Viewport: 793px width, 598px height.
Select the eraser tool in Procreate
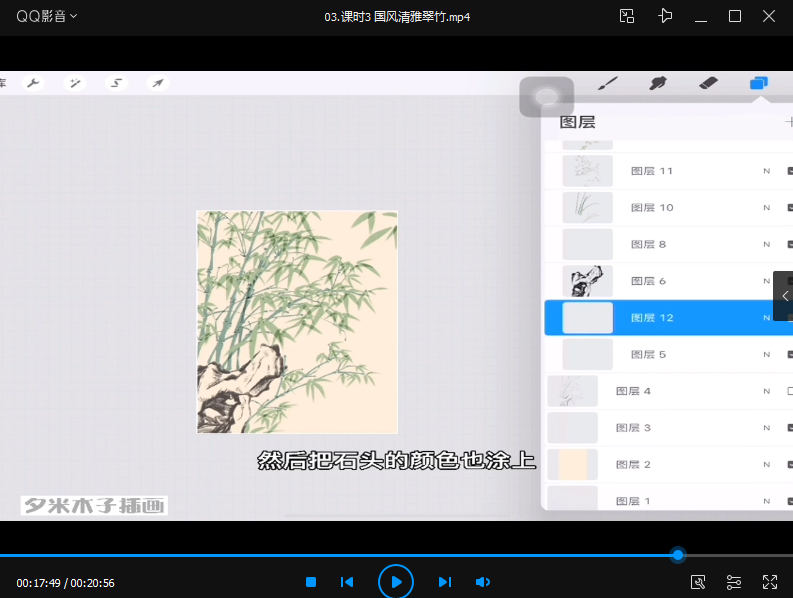pyautogui.click(x=708, y=83)
